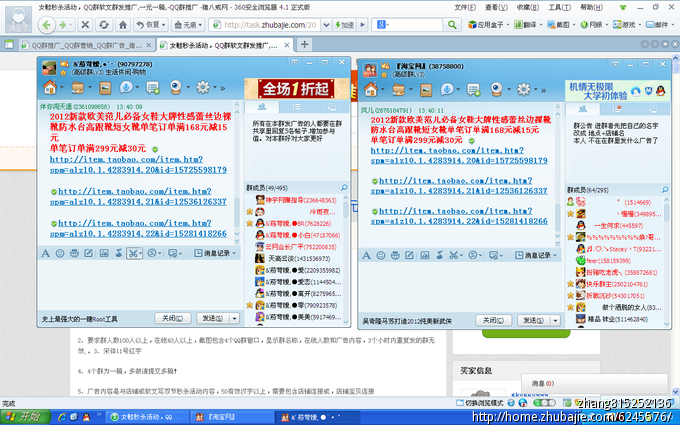Select member 快乐群主 in 淘宝网 member list
The height and width of the screenshot is (425, 680).
618,284
